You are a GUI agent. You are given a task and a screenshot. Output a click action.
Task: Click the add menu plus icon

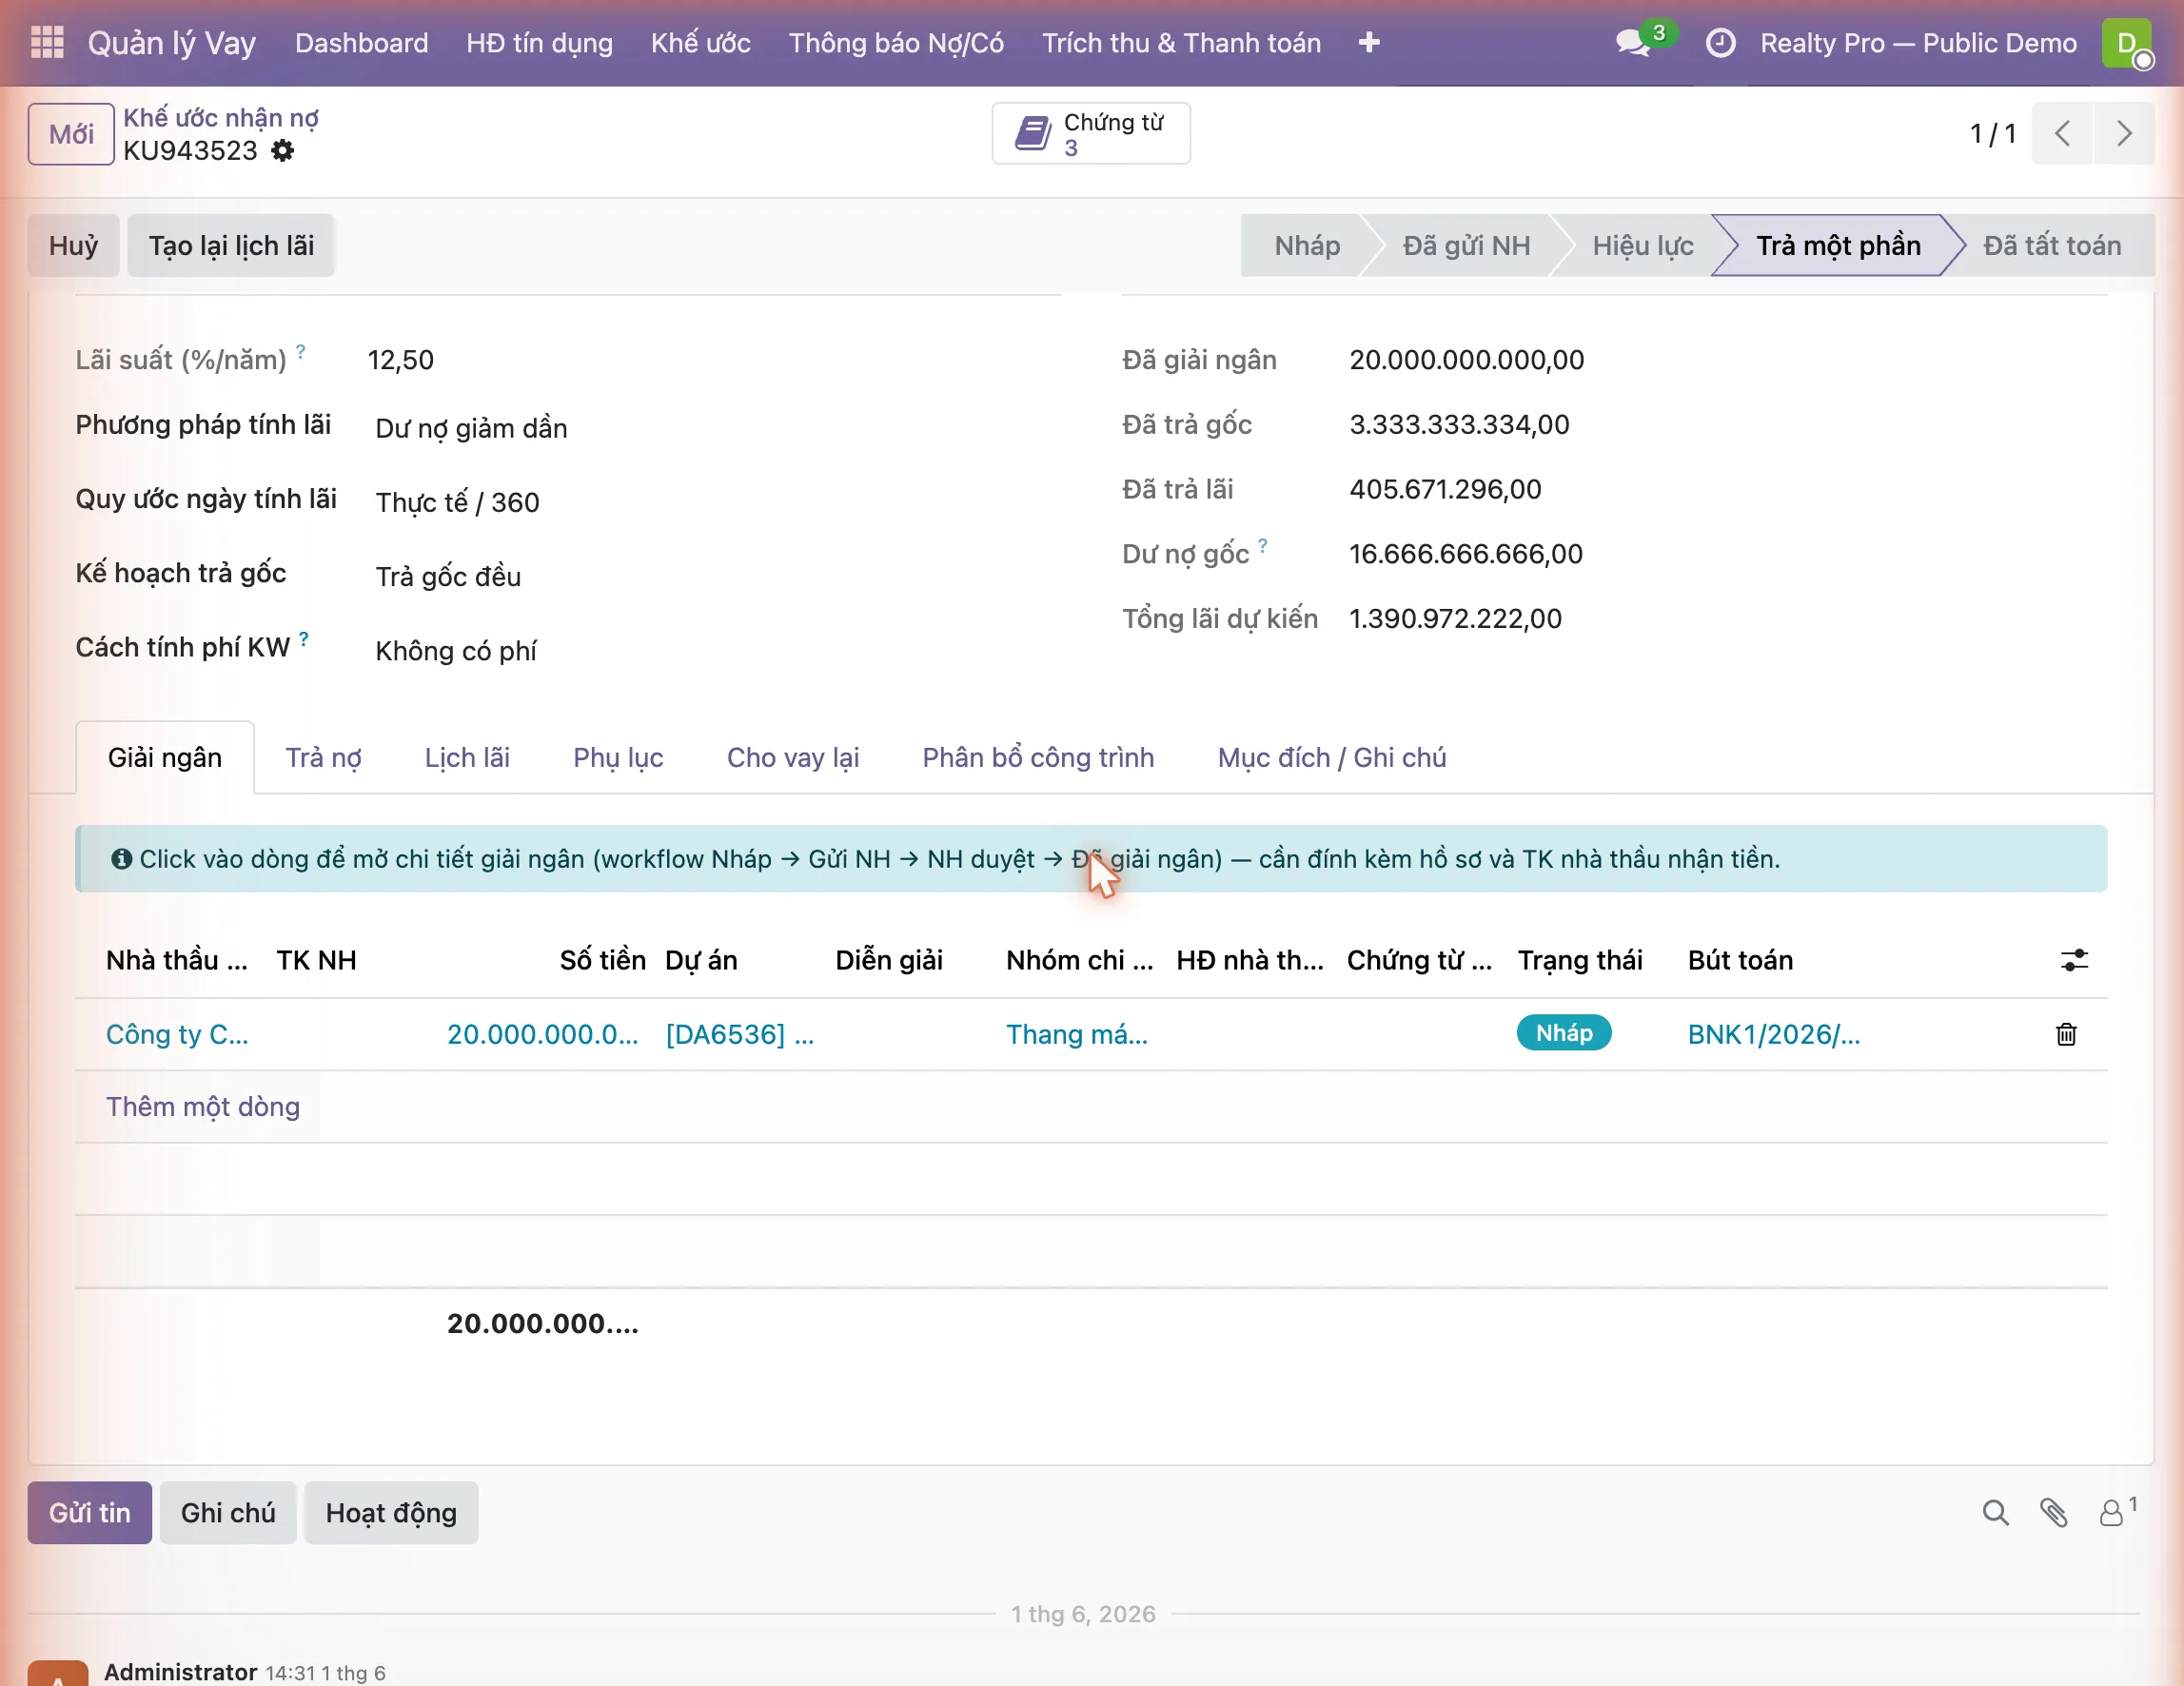tap(1369, 43)
